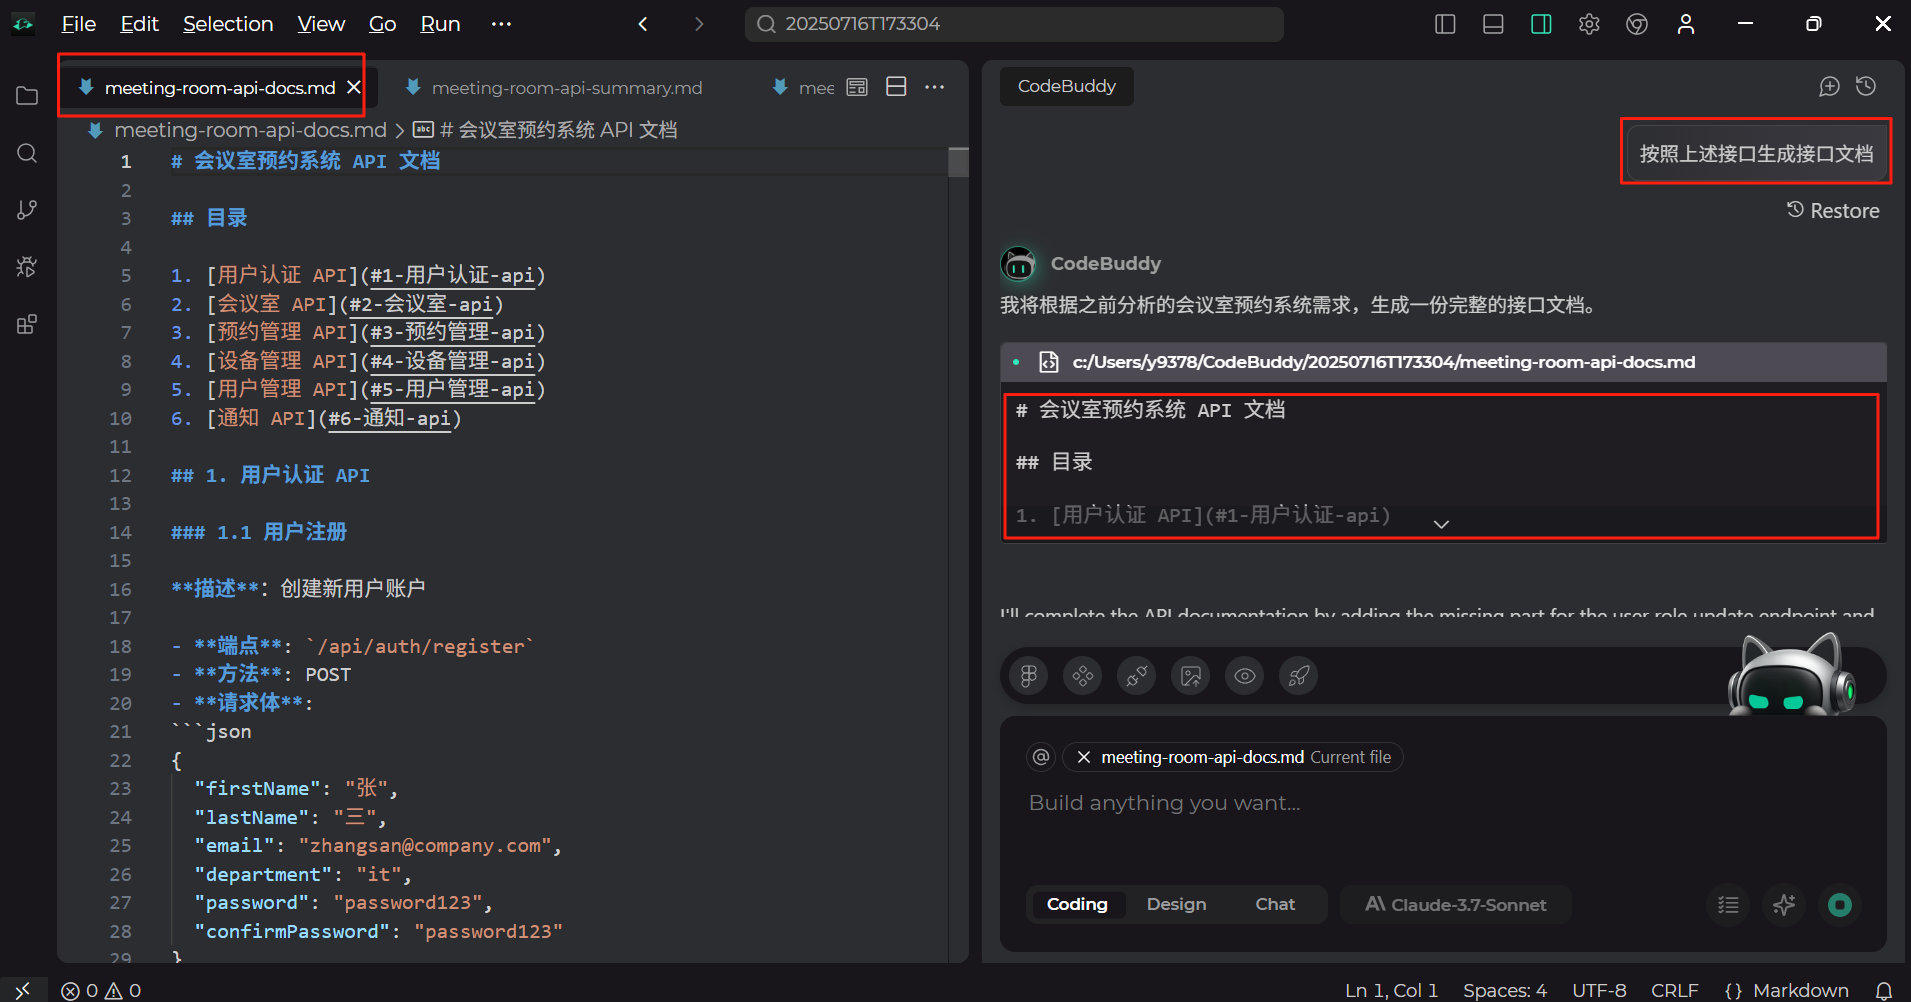Click Ln 1, Col 1 in status bar

[1391, 990]
